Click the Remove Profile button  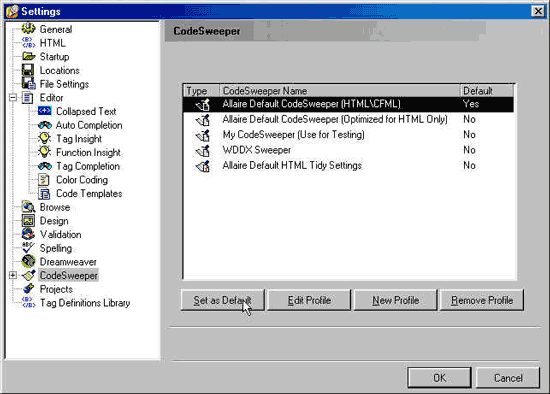(x=482, y=300)
